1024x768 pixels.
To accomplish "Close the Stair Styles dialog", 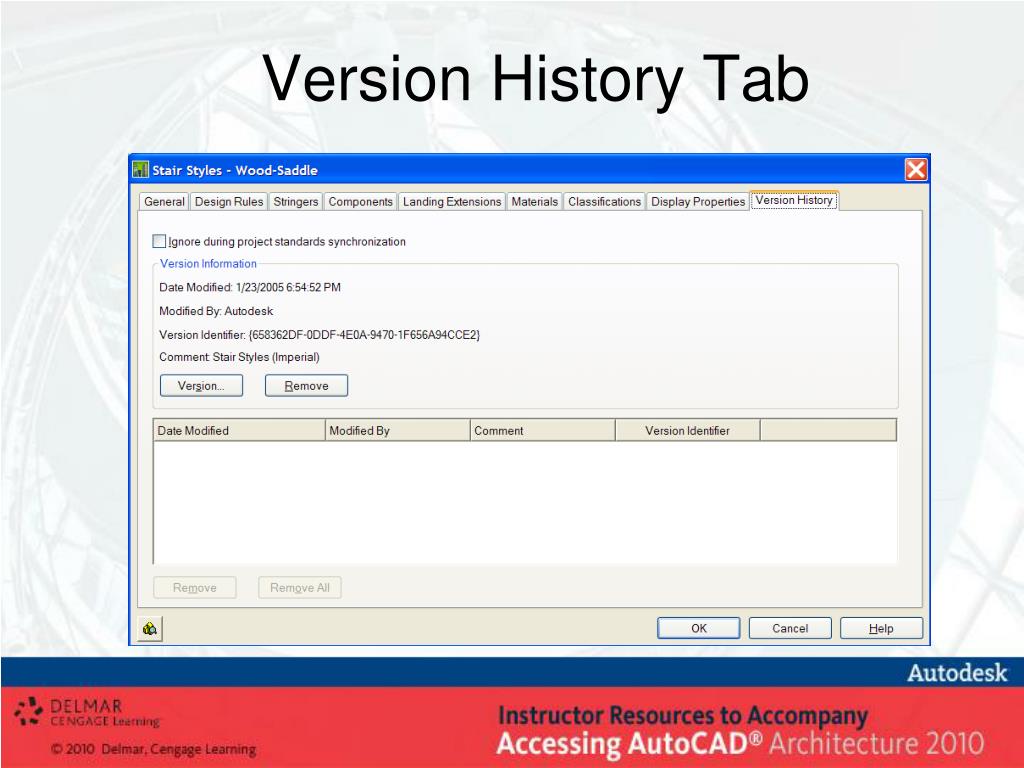I will (916, 170).
